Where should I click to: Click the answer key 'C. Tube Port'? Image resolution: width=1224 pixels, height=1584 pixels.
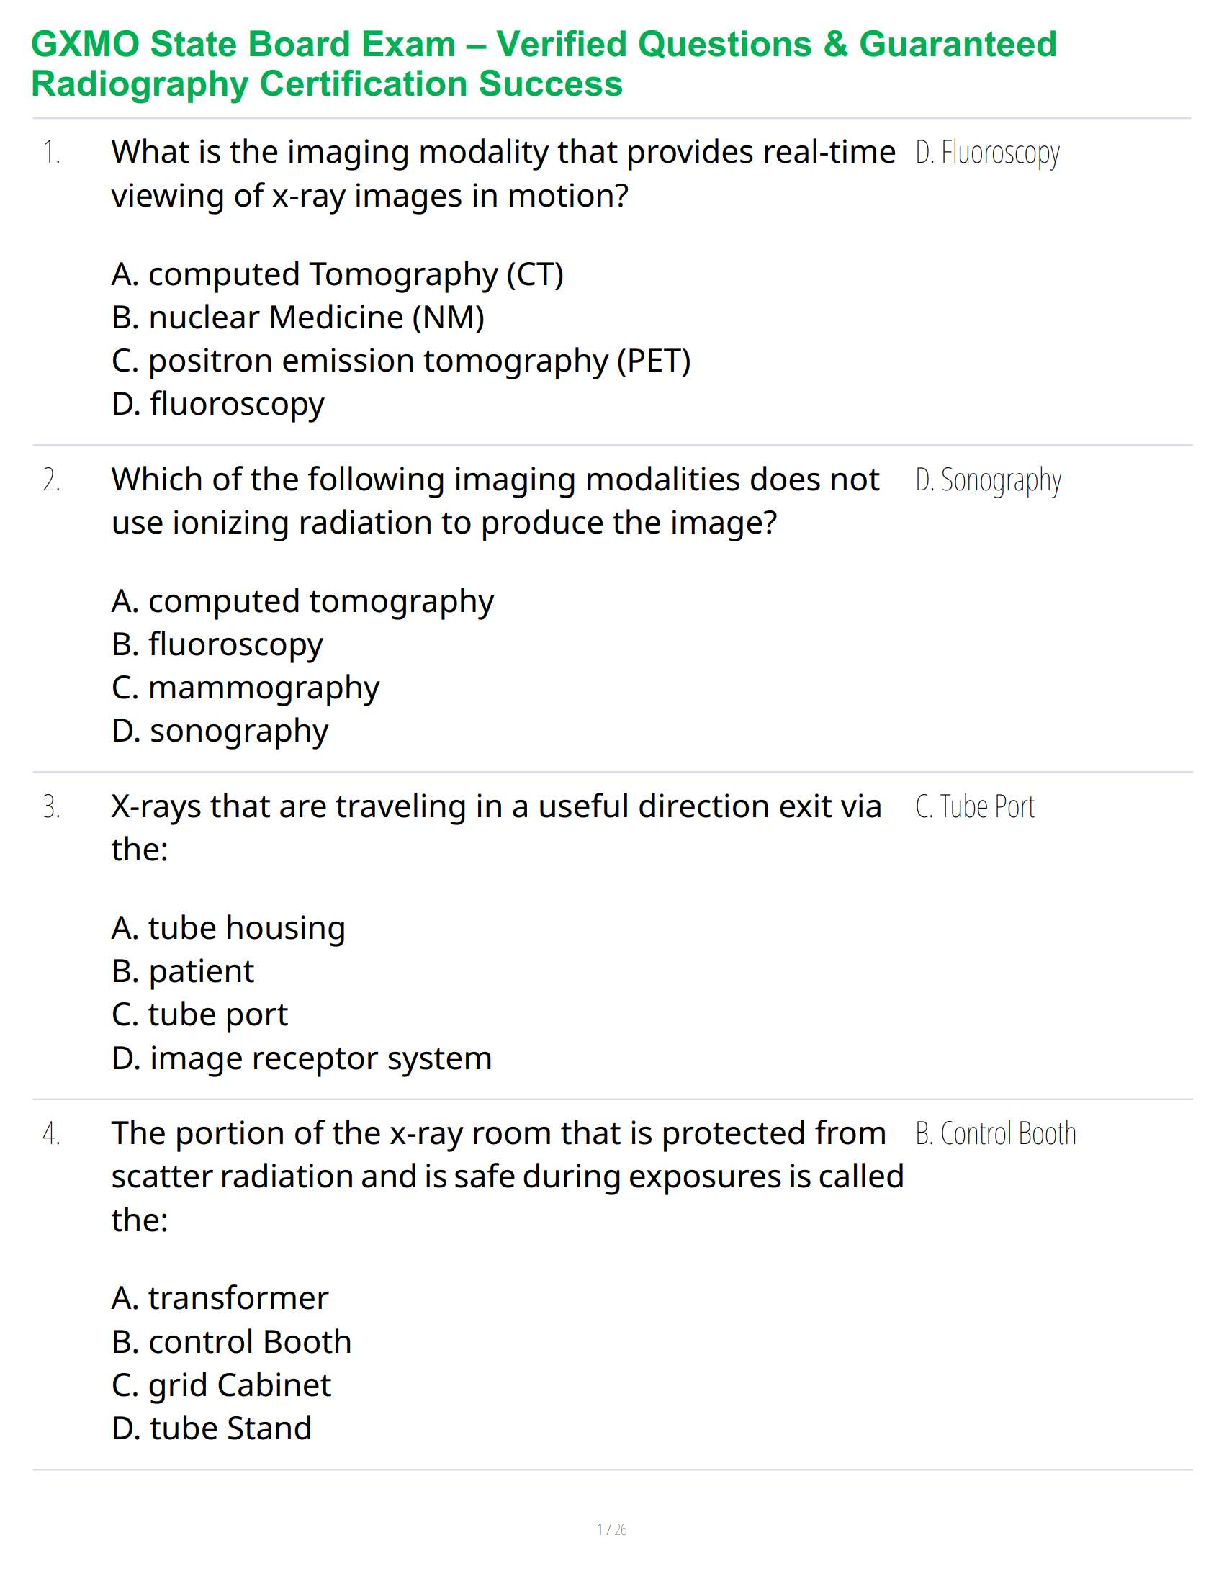tap(975, 807)
